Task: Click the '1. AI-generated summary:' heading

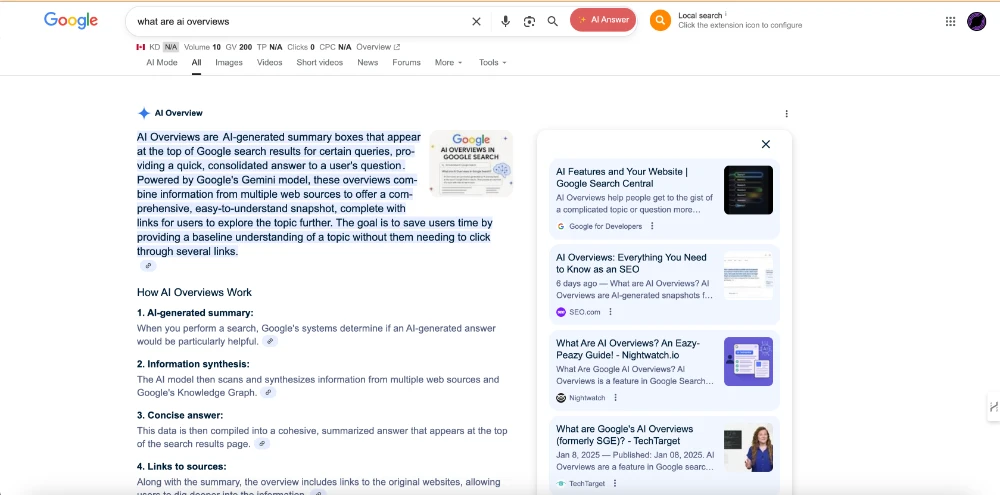Action: pyautogui.click(x=195, y=313)
